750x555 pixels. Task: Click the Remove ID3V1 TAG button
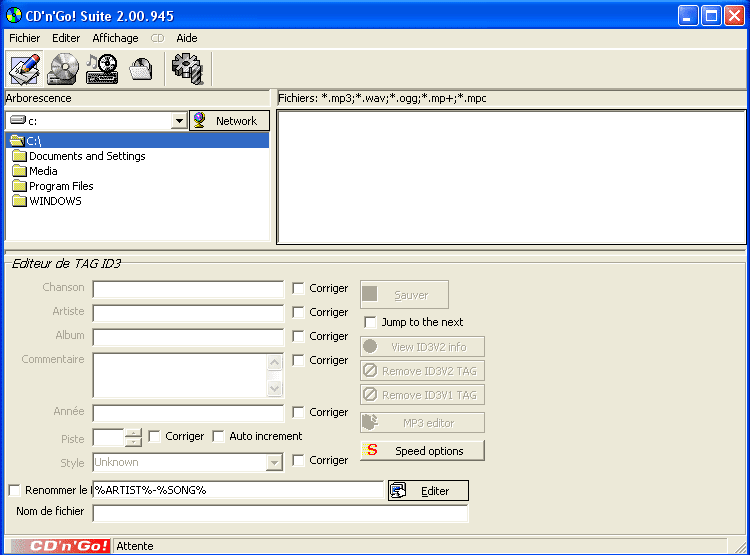click(422, 395)
